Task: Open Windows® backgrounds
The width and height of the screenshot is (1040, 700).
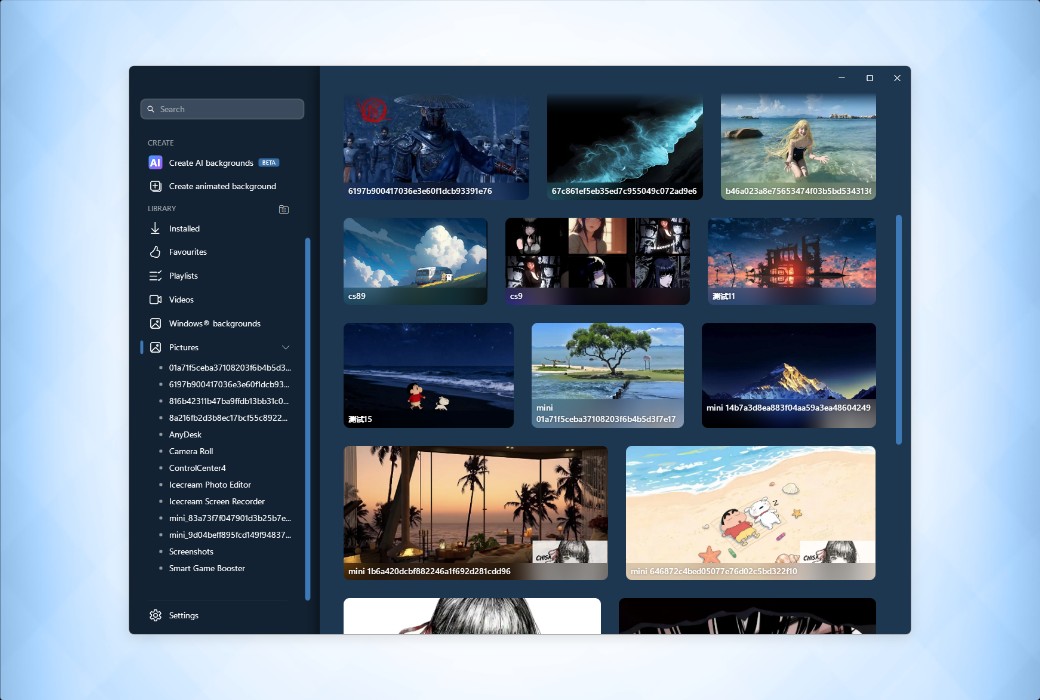Action: (214, 324)
